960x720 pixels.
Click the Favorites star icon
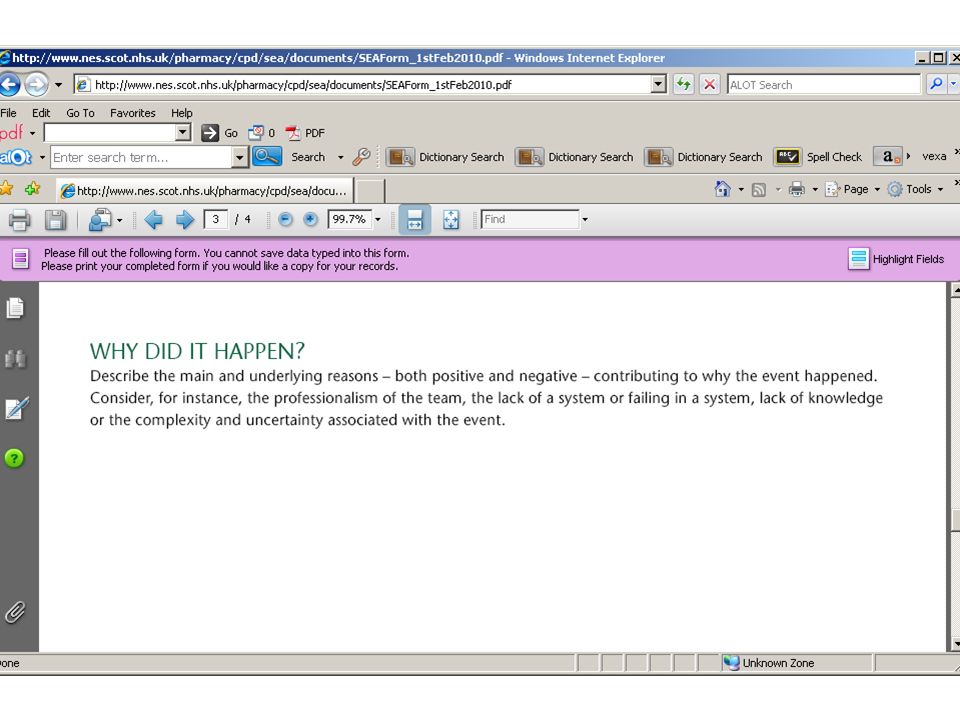(x=6, y=188)
